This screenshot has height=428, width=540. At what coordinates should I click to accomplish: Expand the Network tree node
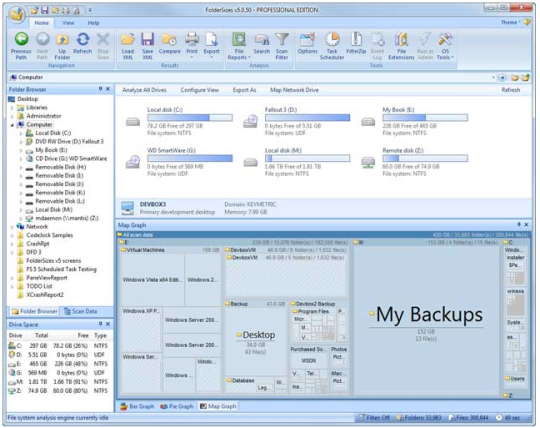(12, 227)
